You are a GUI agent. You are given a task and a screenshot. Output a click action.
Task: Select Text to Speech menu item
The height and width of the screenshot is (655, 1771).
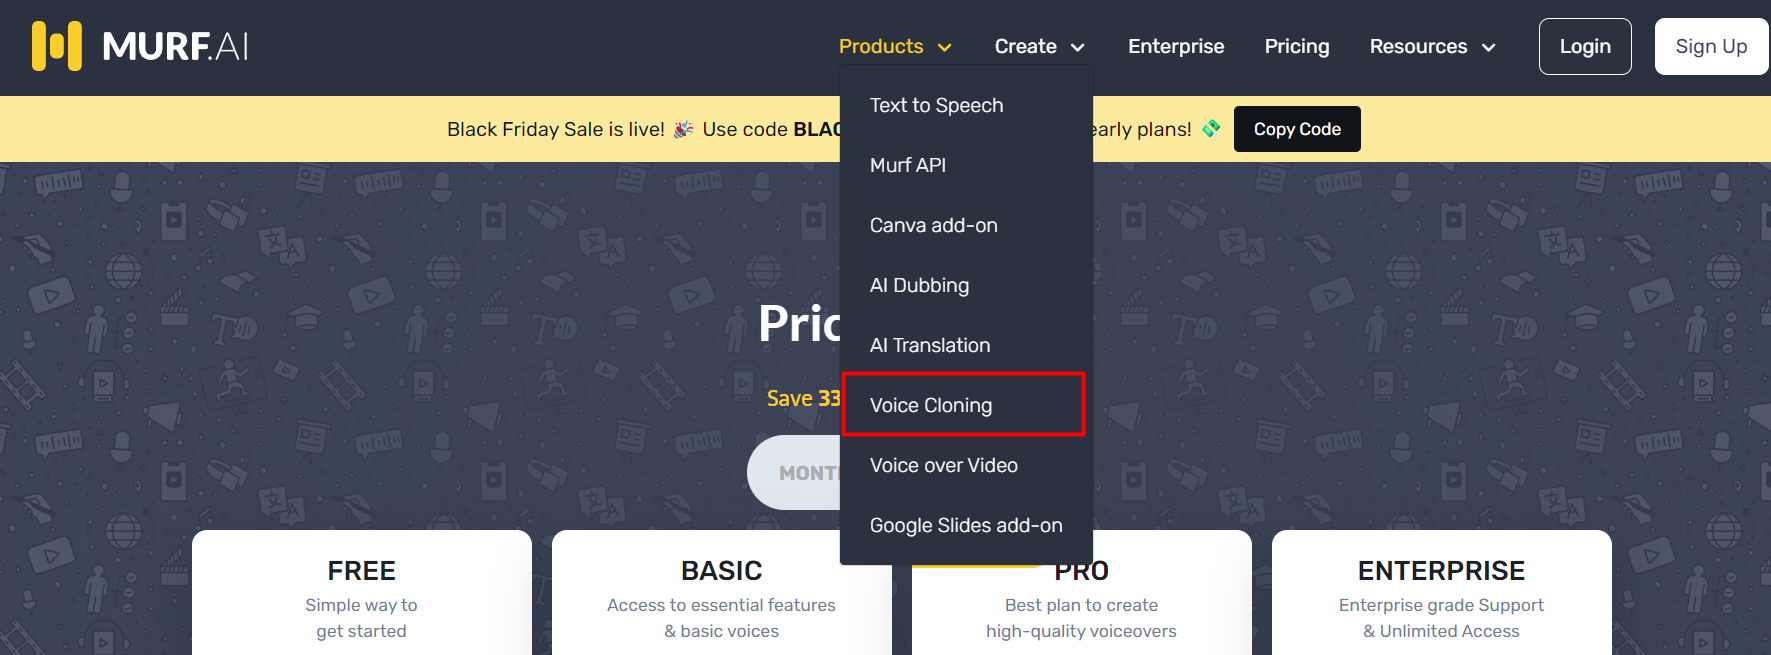pyautogui.click(x=936, y=105)
